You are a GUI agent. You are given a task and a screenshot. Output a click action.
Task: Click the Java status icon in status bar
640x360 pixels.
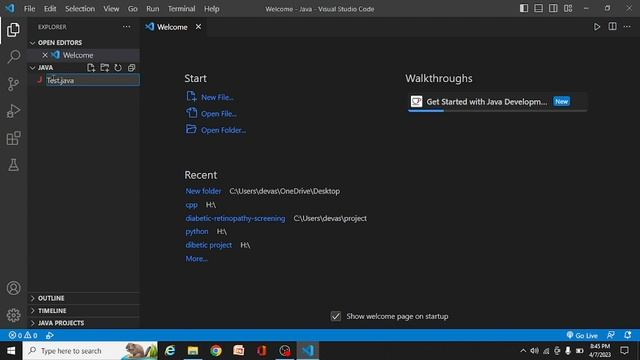(x=49, y=336)
